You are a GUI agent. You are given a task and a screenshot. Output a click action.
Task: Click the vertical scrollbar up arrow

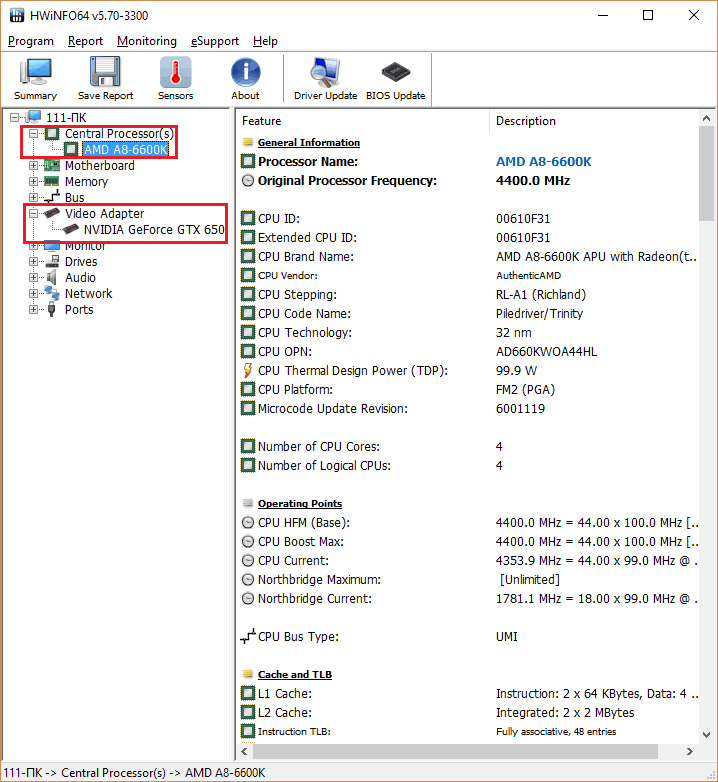(x=706, y=118)
